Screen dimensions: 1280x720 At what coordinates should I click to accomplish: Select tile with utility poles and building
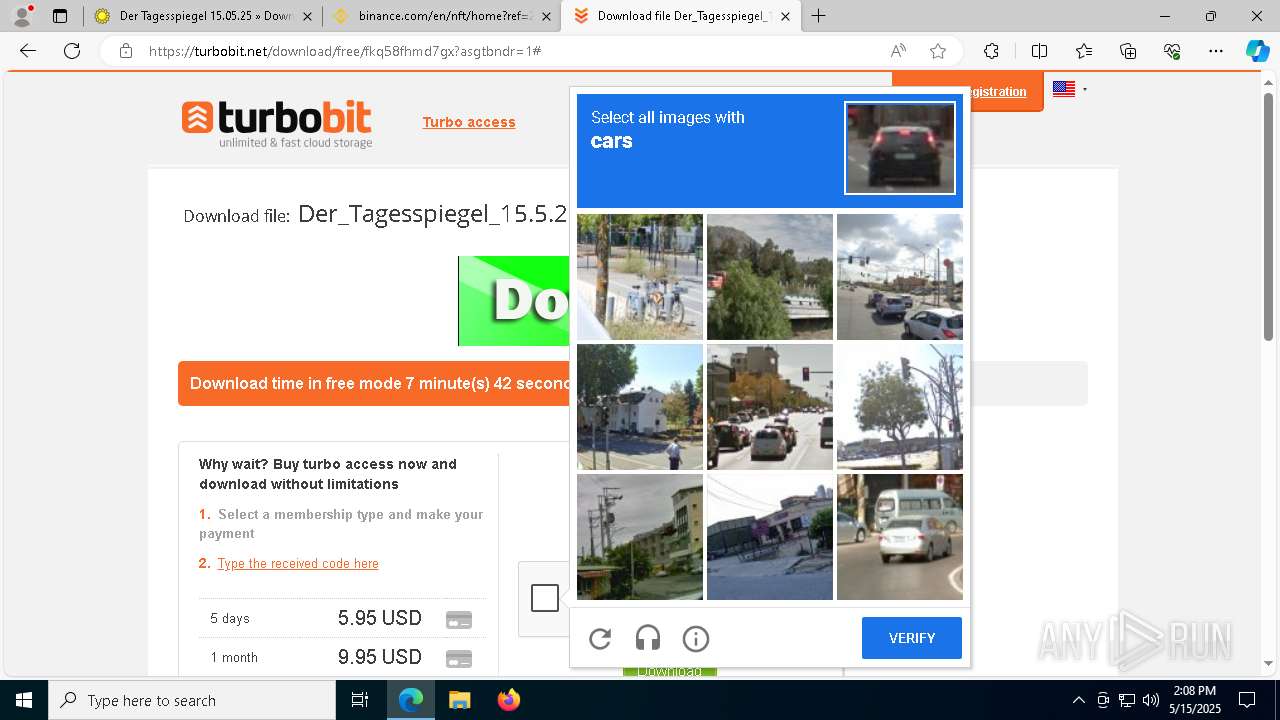click(640, 537)
